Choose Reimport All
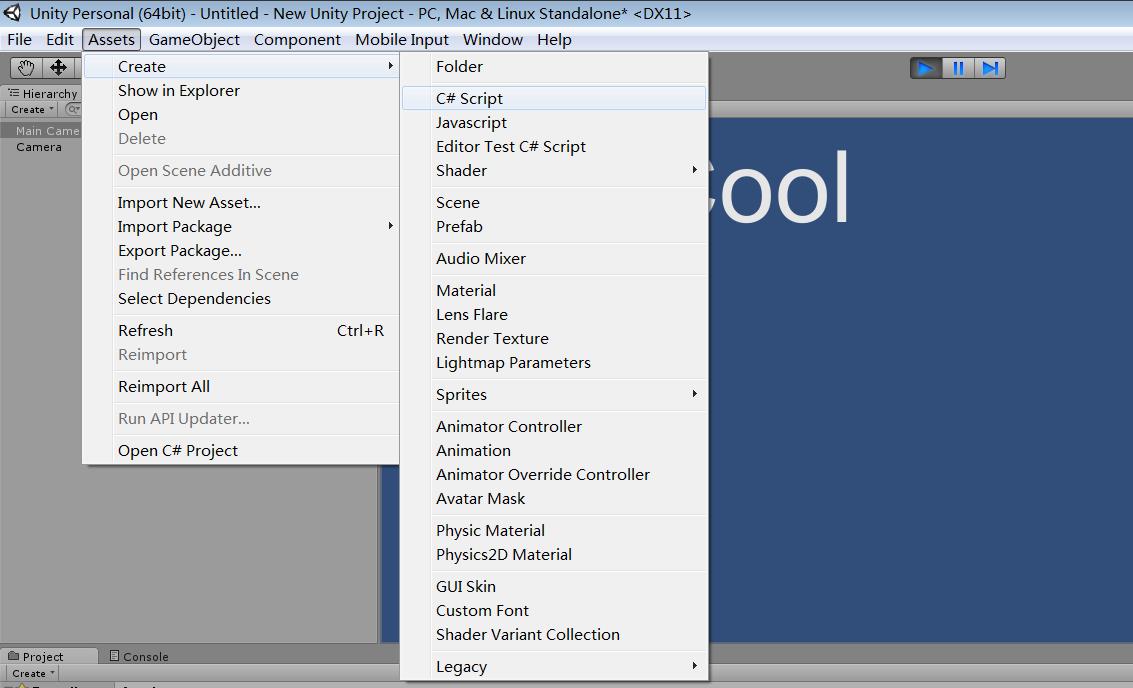Screen dimensions: 1133x688 pos(241,387)
